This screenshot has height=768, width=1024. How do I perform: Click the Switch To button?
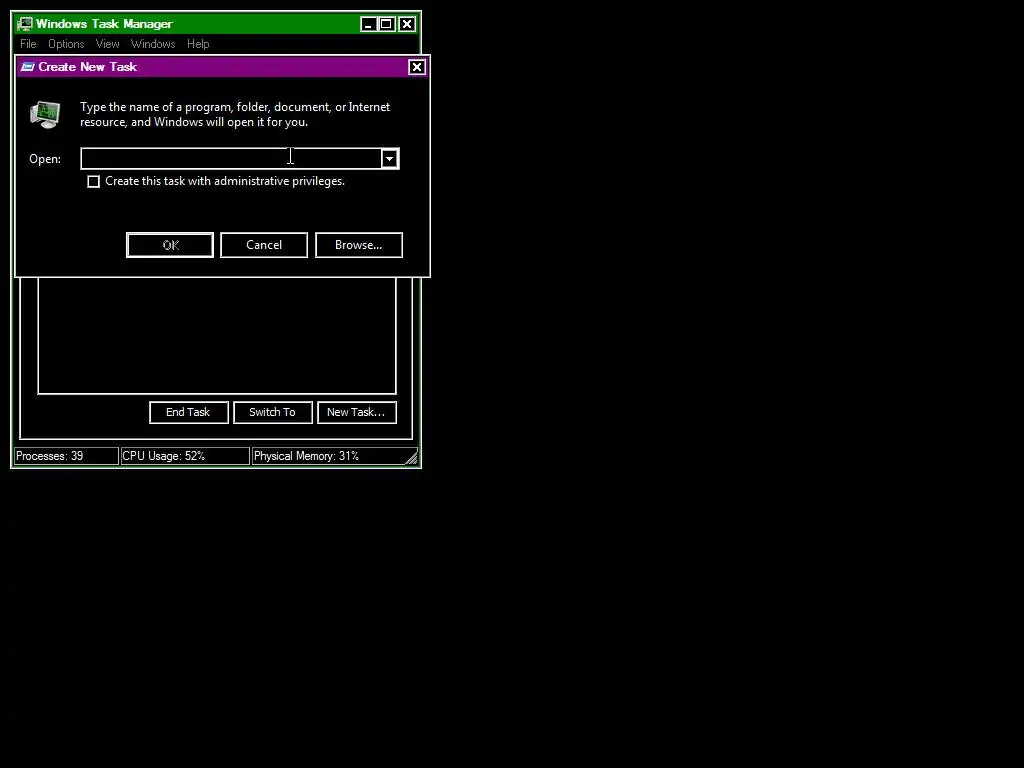tap(273, 412)
